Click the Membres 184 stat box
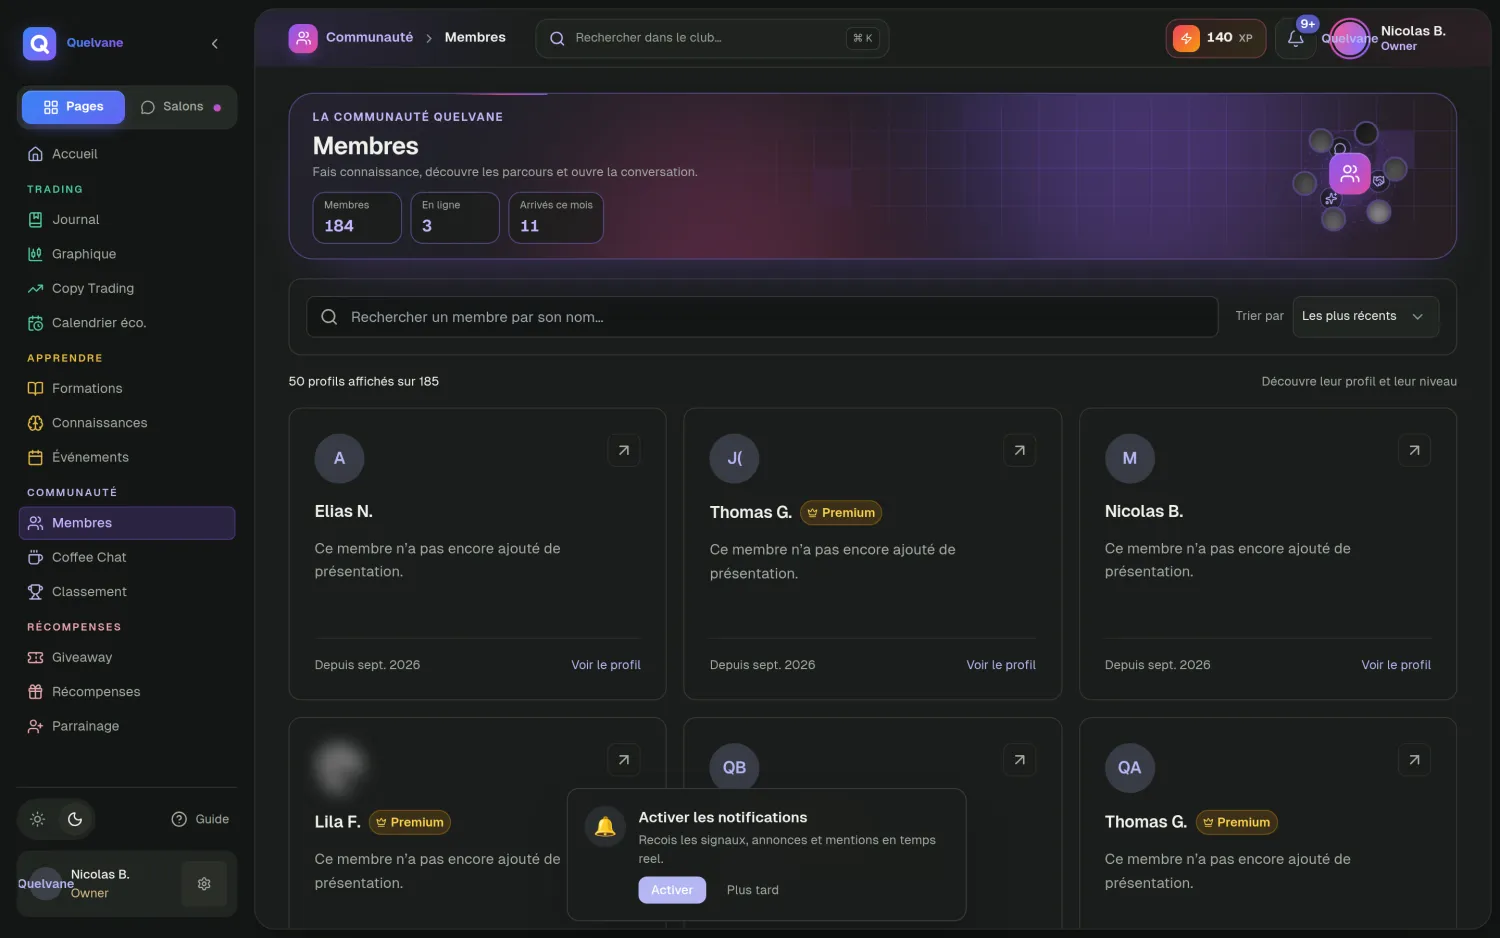This screenshot has height=938, width=1500. tap(357, 217)
